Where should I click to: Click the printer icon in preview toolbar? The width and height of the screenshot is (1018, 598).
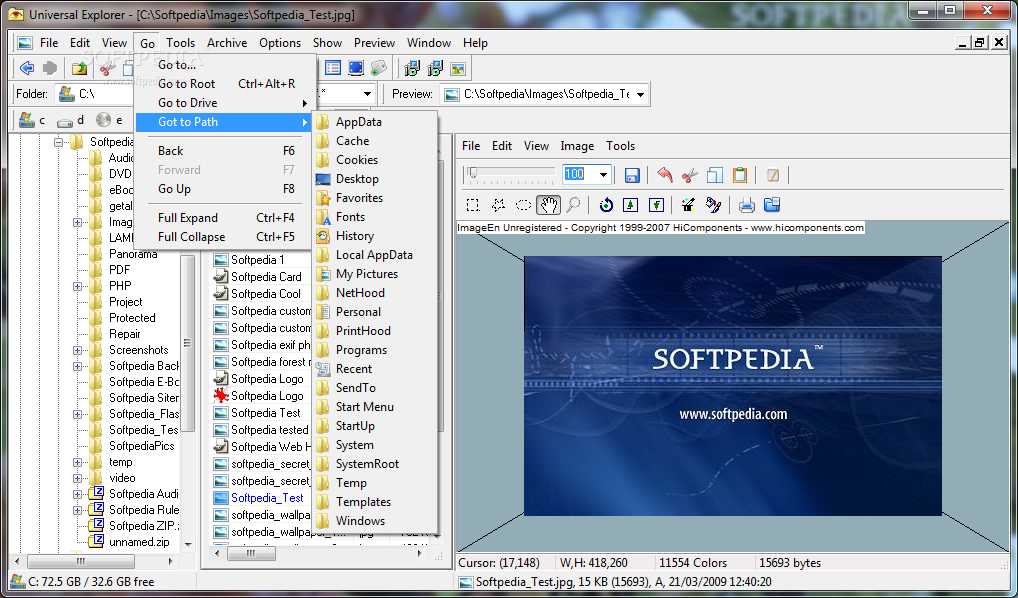(x=746, y=205)
